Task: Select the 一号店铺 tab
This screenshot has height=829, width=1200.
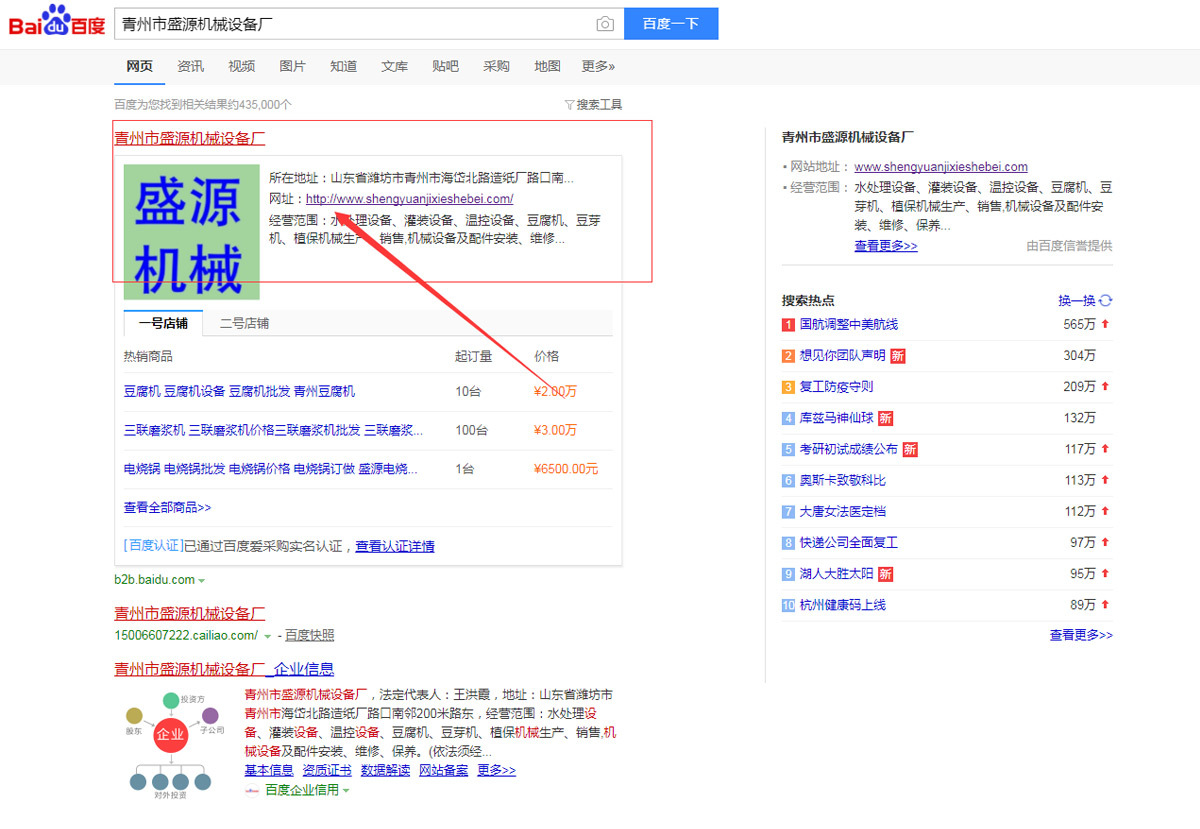Action: (163, 323)
